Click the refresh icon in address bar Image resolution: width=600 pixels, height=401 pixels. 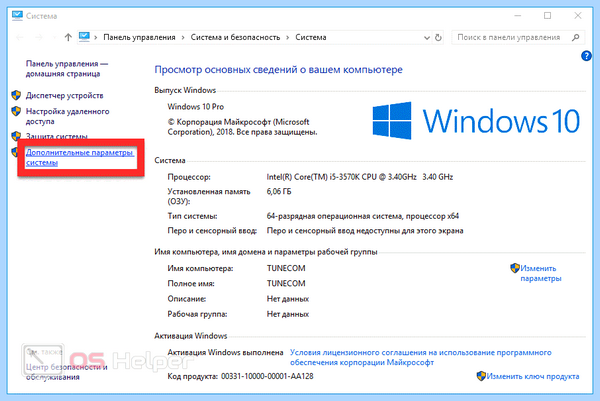438,37
